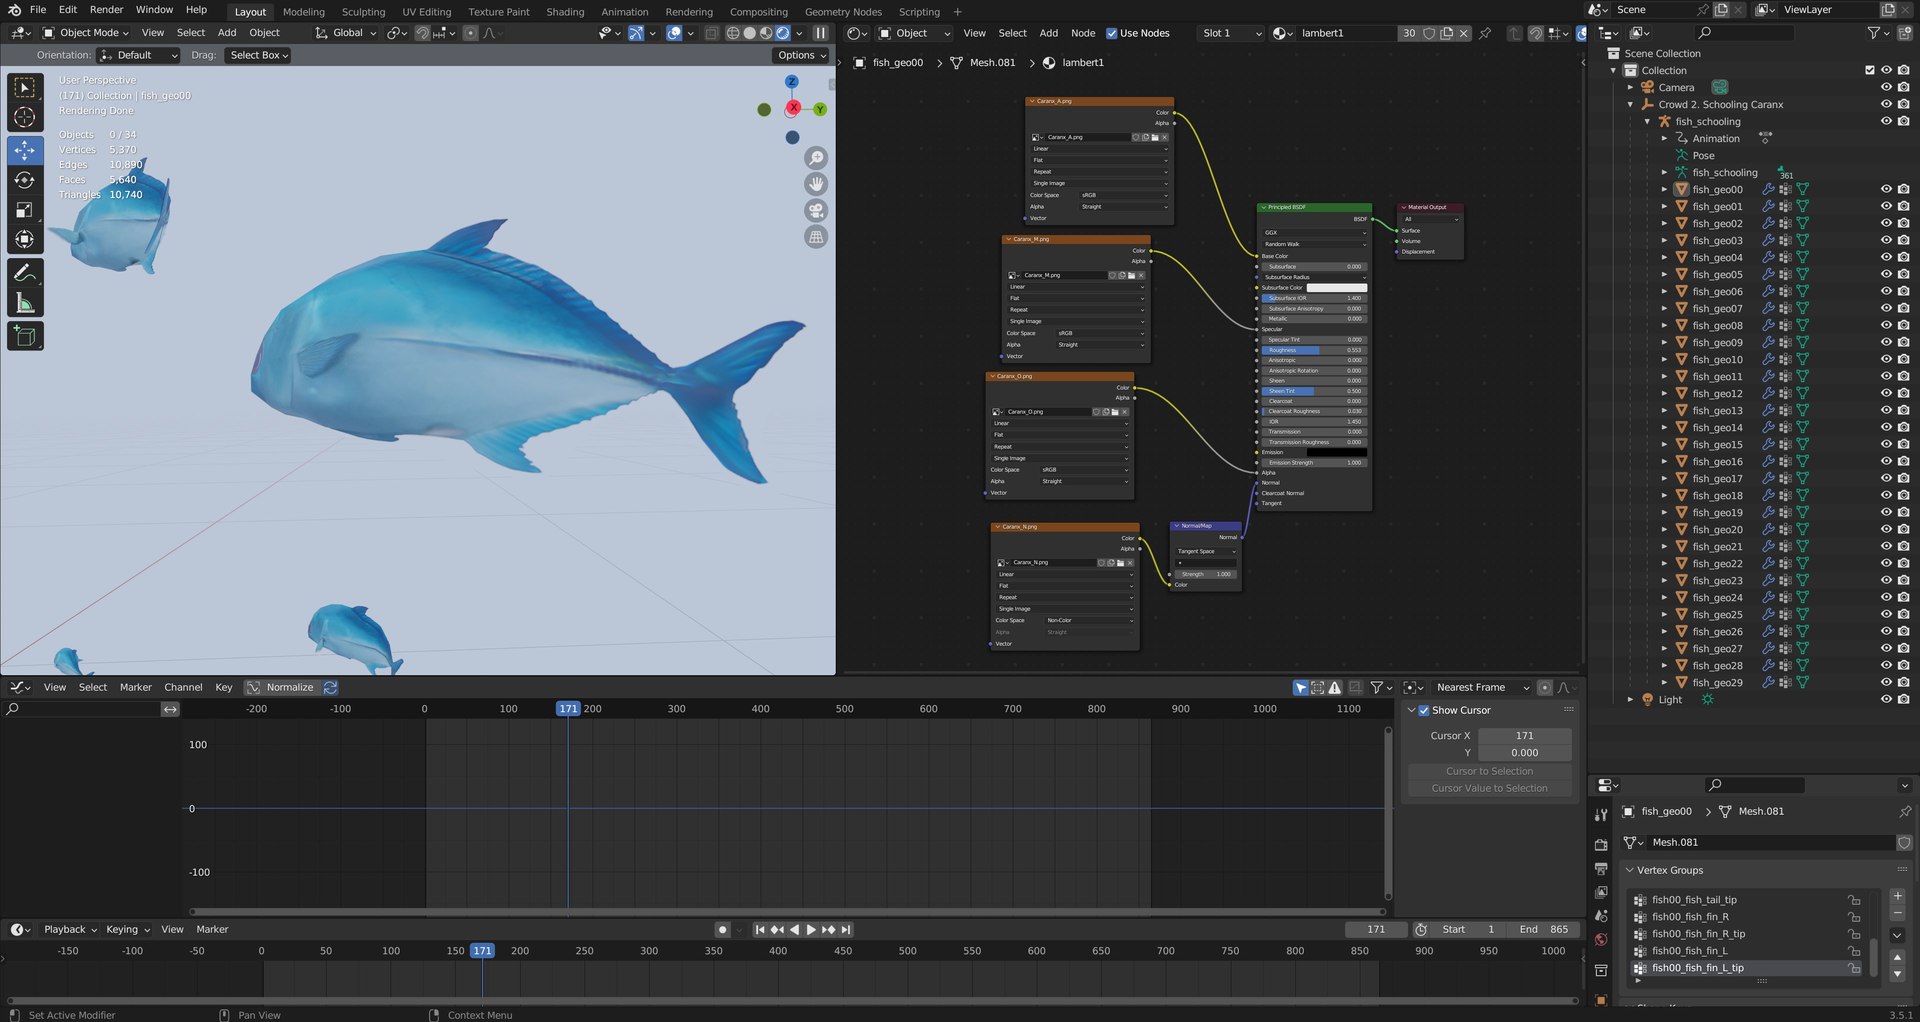Activate the Rotate tool

point(25,180)
